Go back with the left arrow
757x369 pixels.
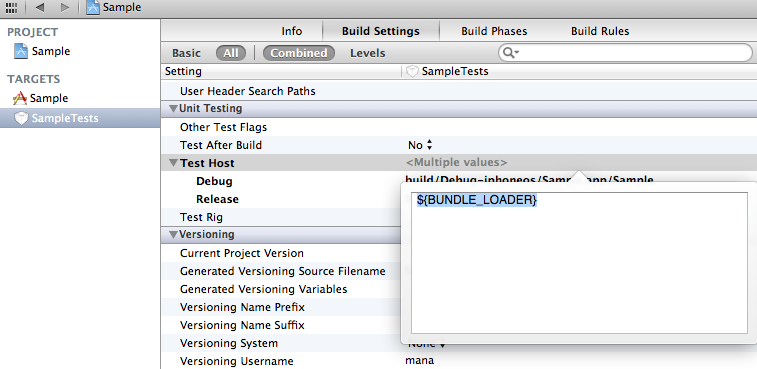[40, 7]
